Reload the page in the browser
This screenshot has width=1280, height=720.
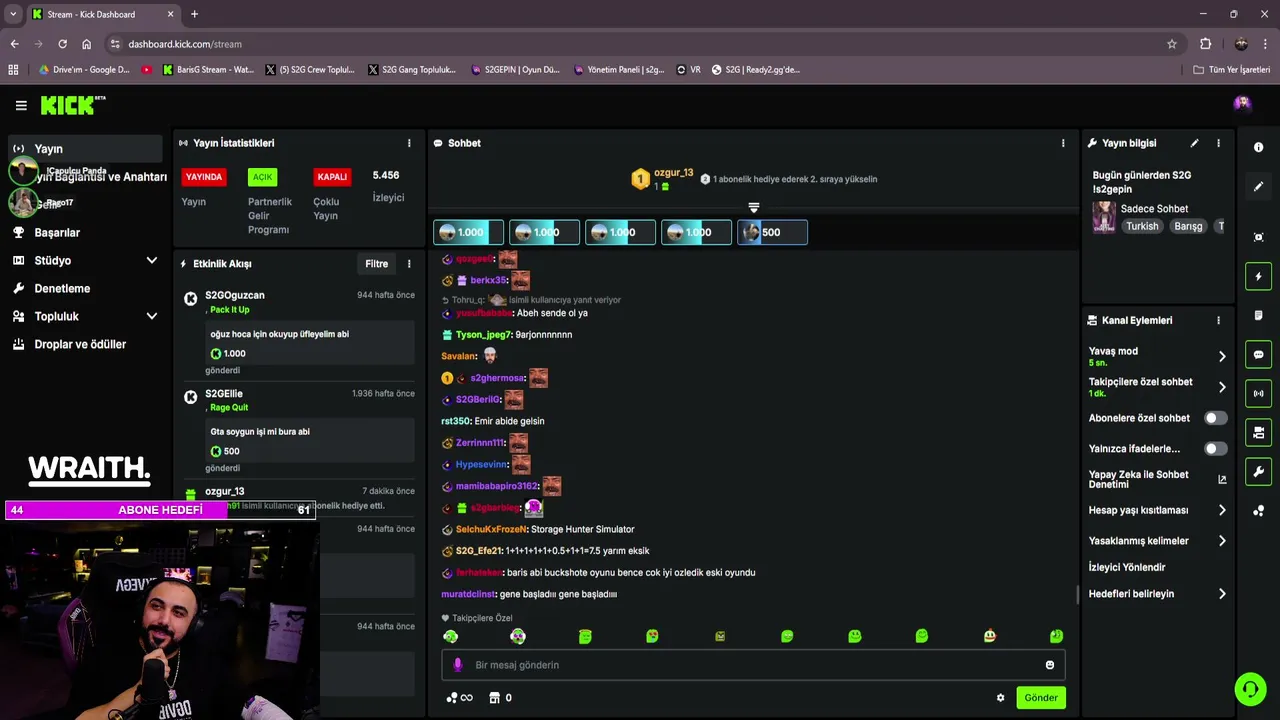pyautogui.click(x=62, y=44)
